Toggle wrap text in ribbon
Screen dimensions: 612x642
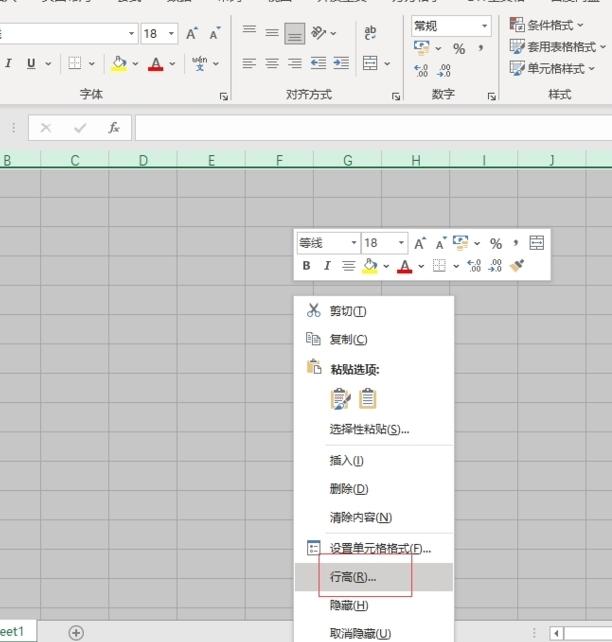[x=370, y=32]
